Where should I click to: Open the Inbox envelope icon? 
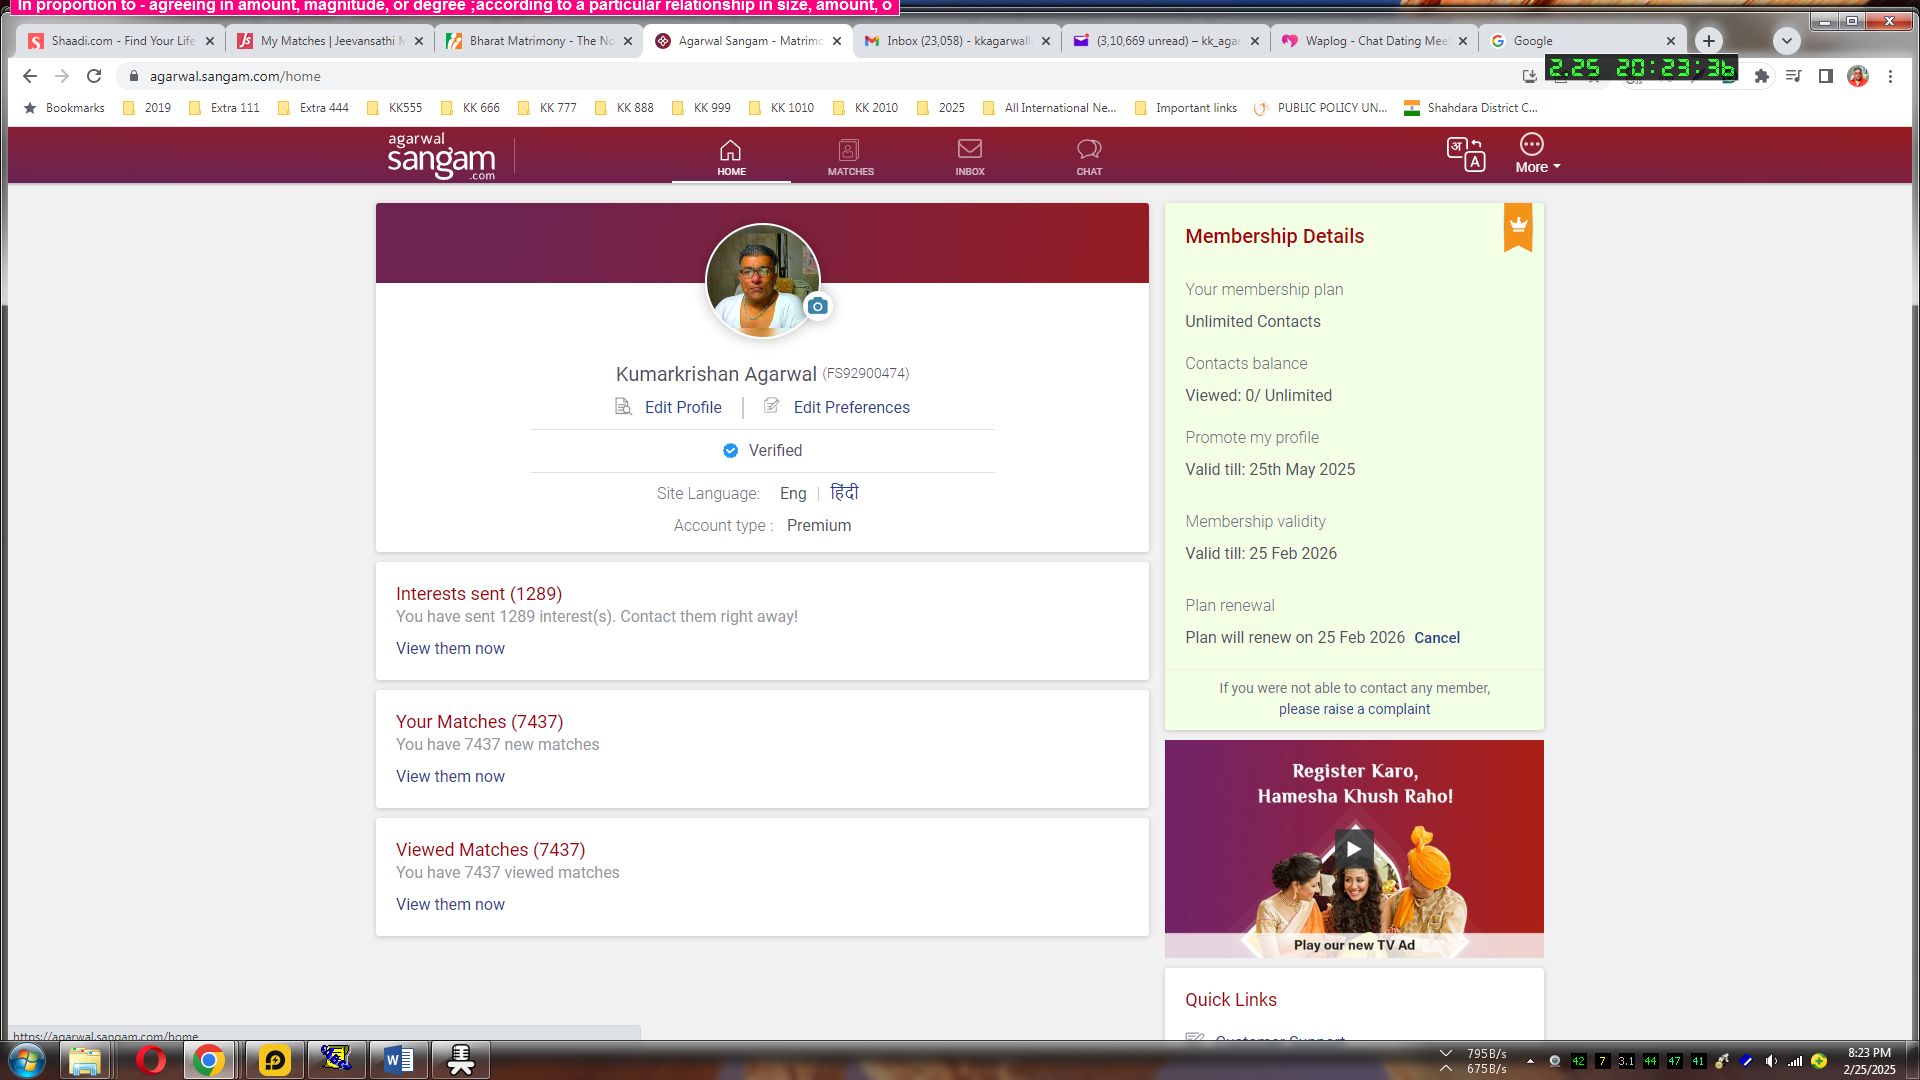[x=969, y=155]
